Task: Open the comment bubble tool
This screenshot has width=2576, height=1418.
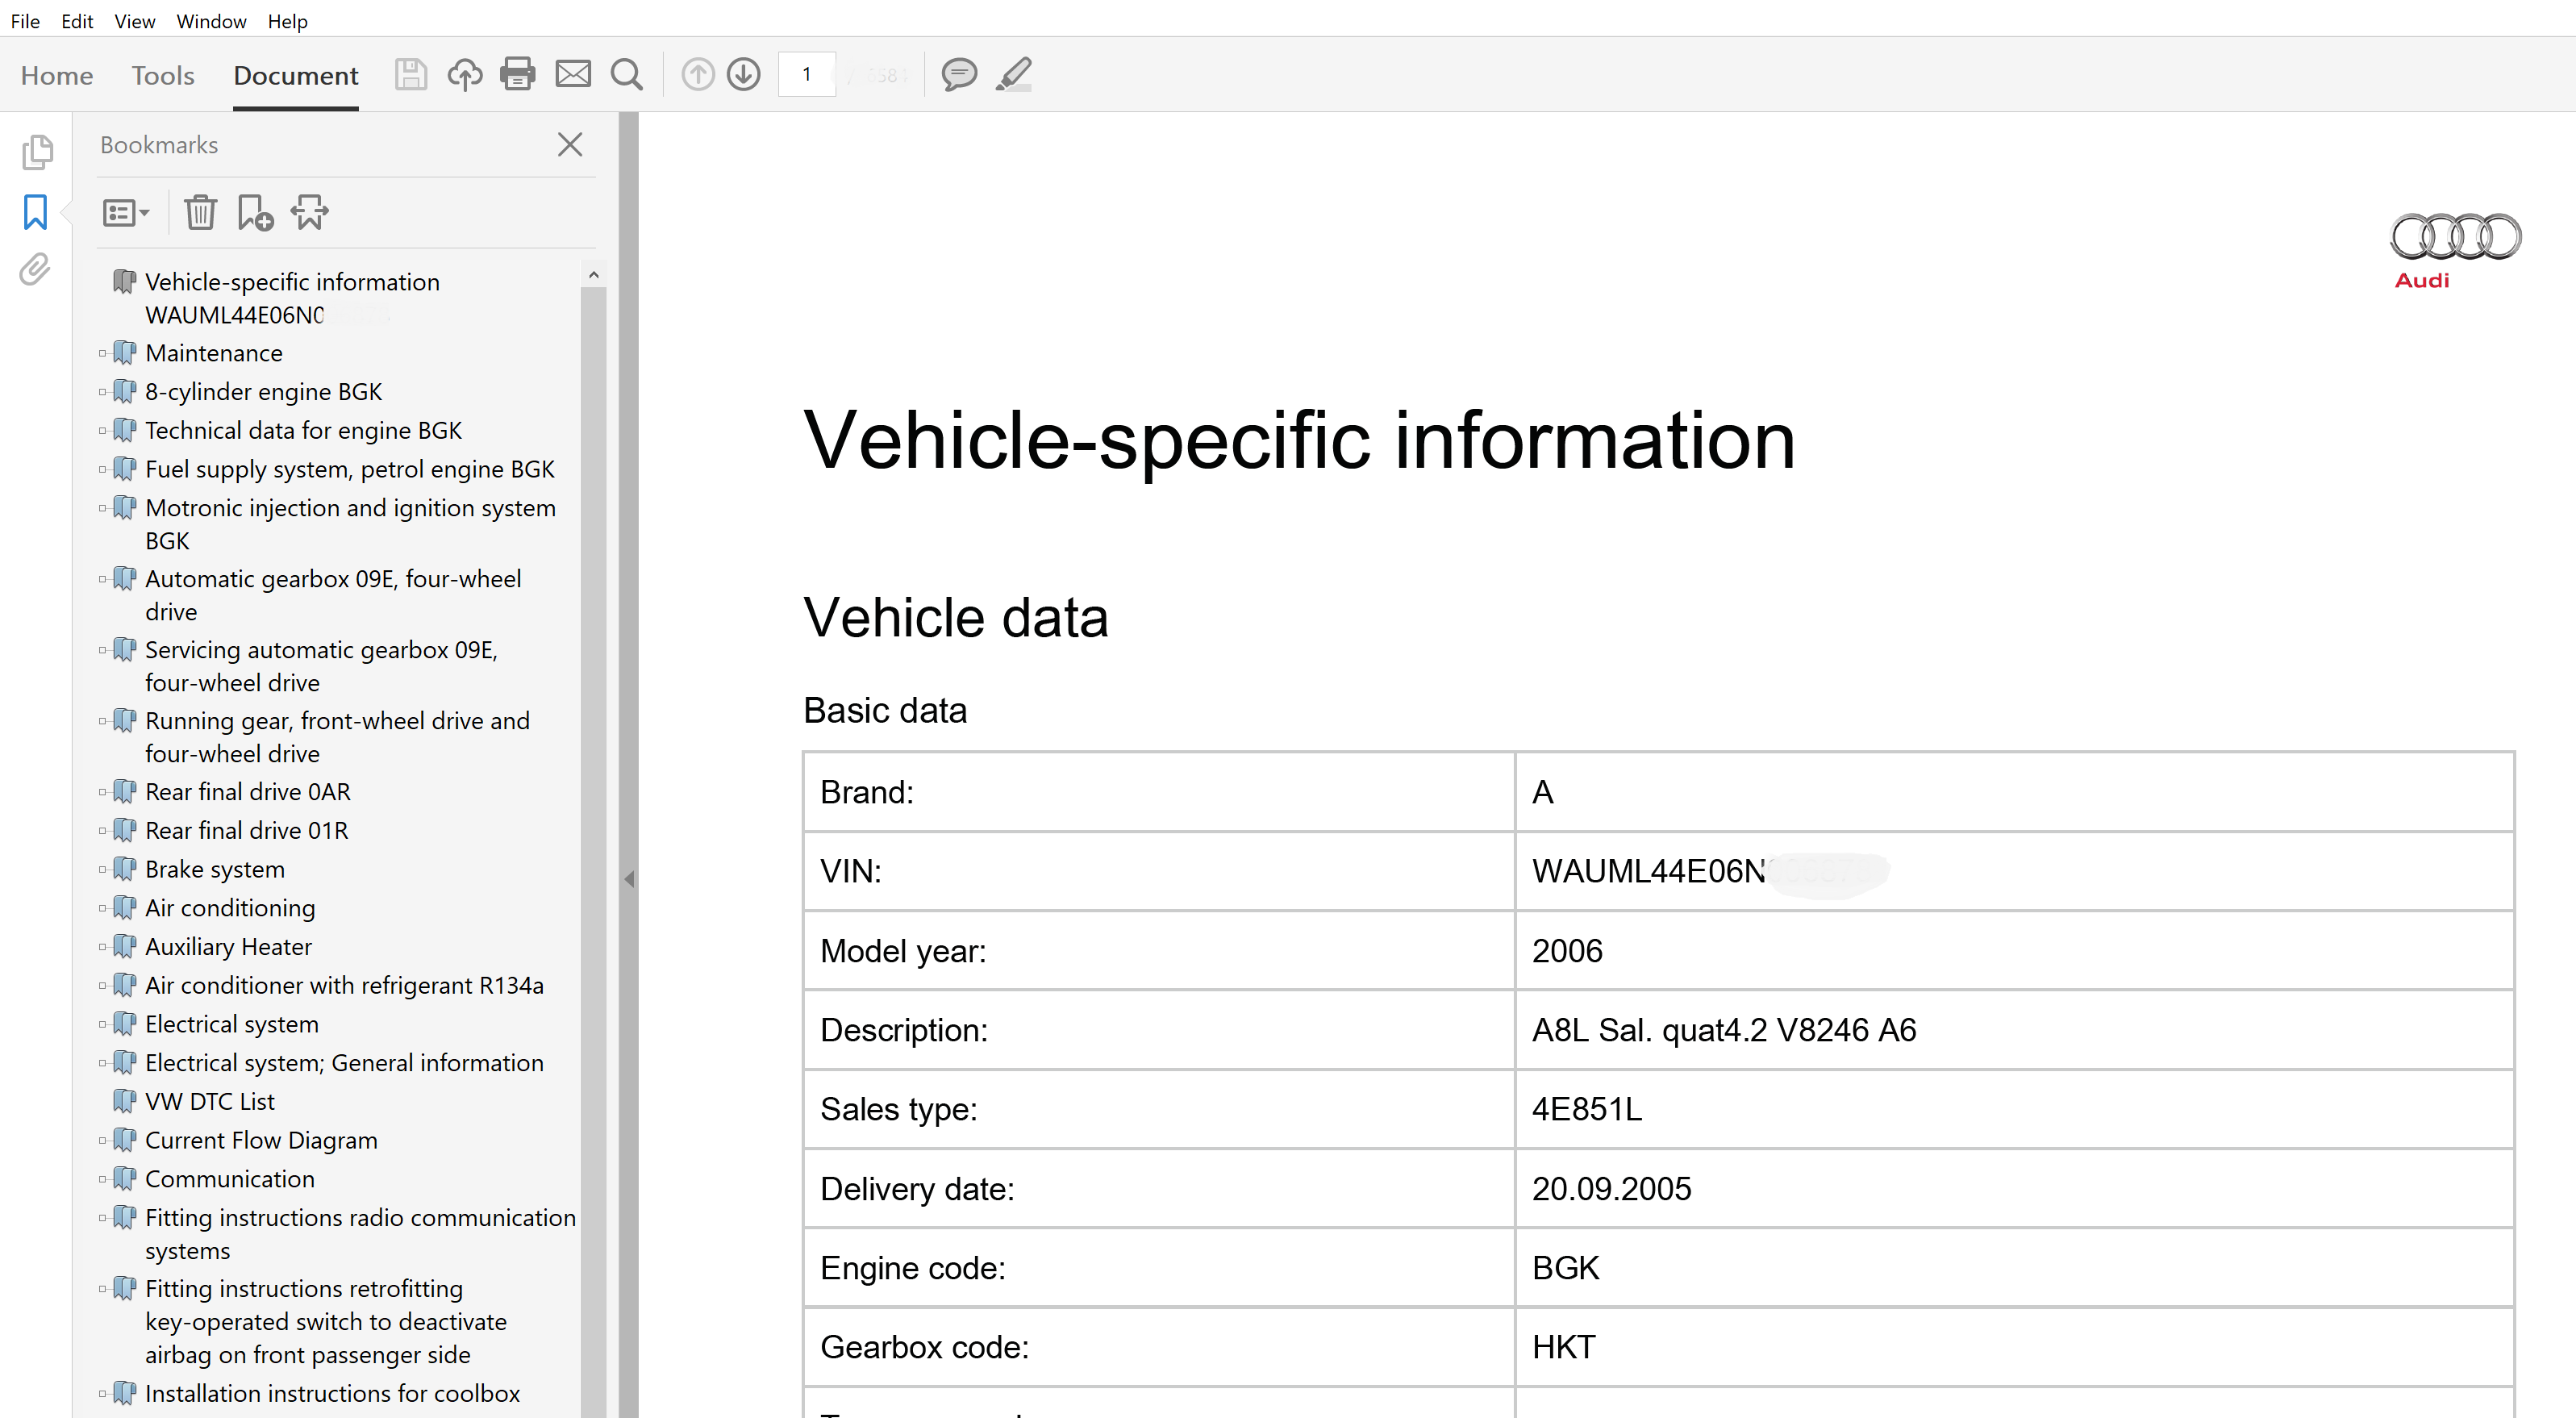Action: (x=958, y=74)
